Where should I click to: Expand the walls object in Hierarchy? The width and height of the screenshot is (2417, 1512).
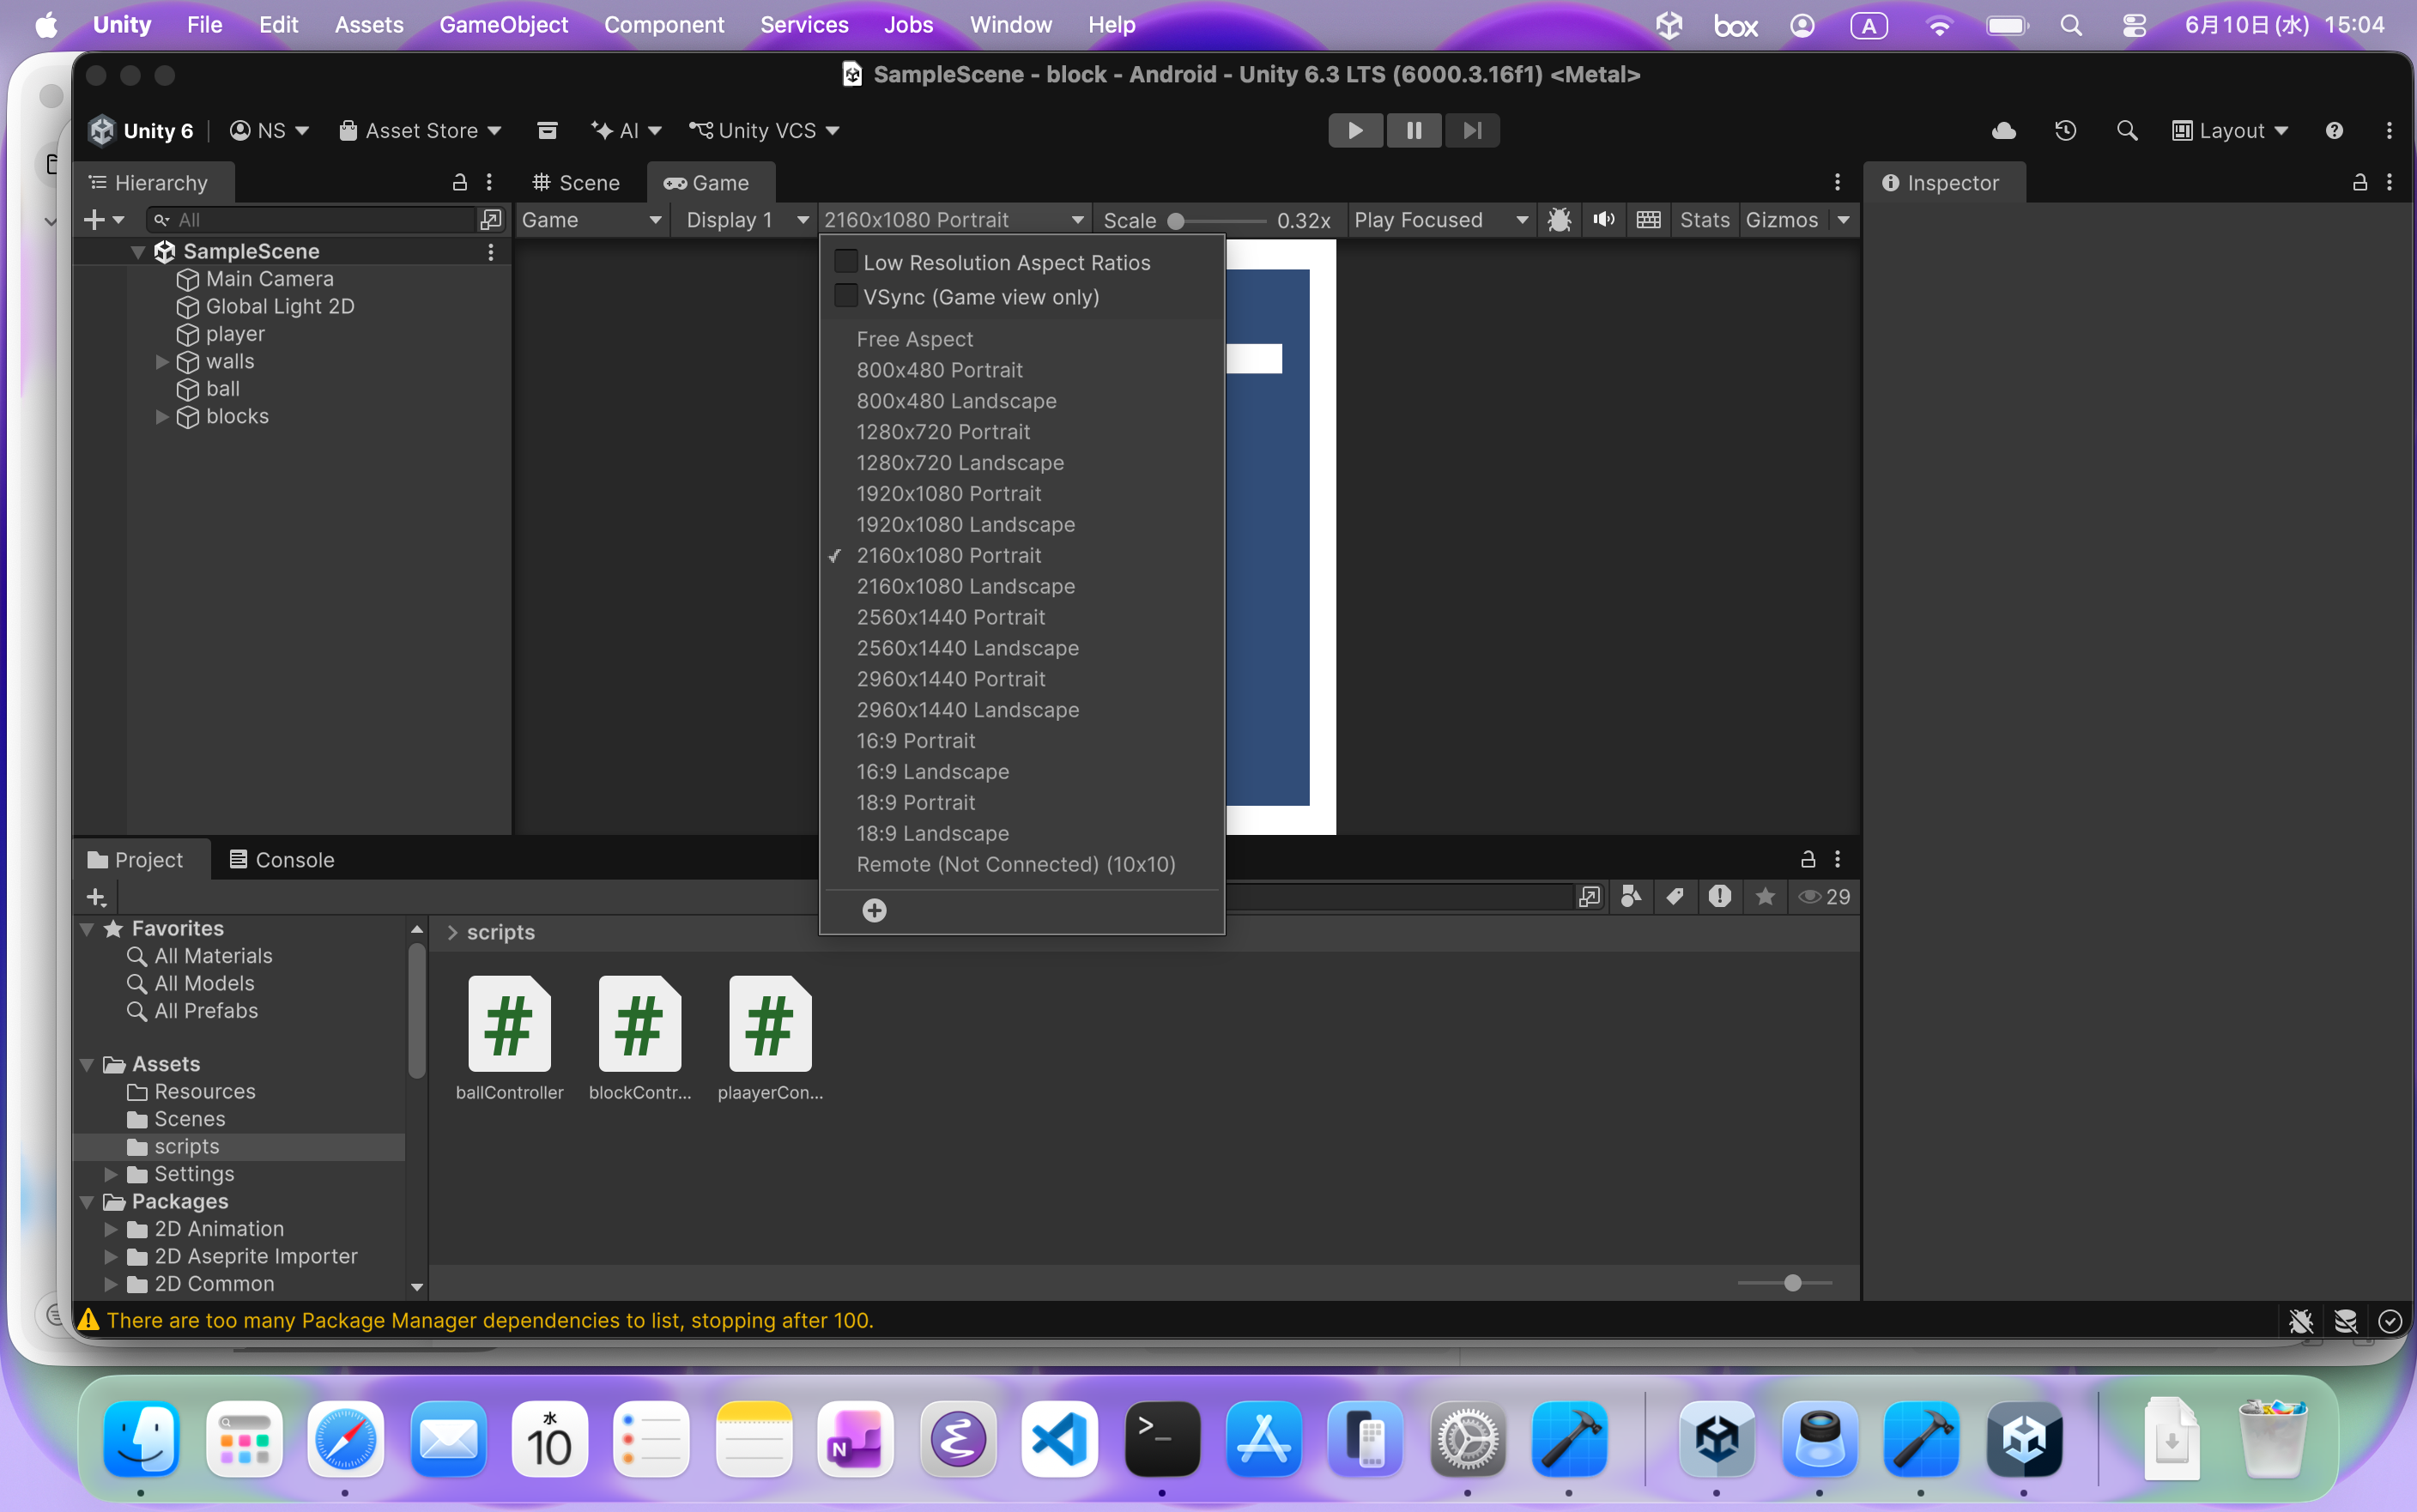pyautogui.click(x=162, y=362)
